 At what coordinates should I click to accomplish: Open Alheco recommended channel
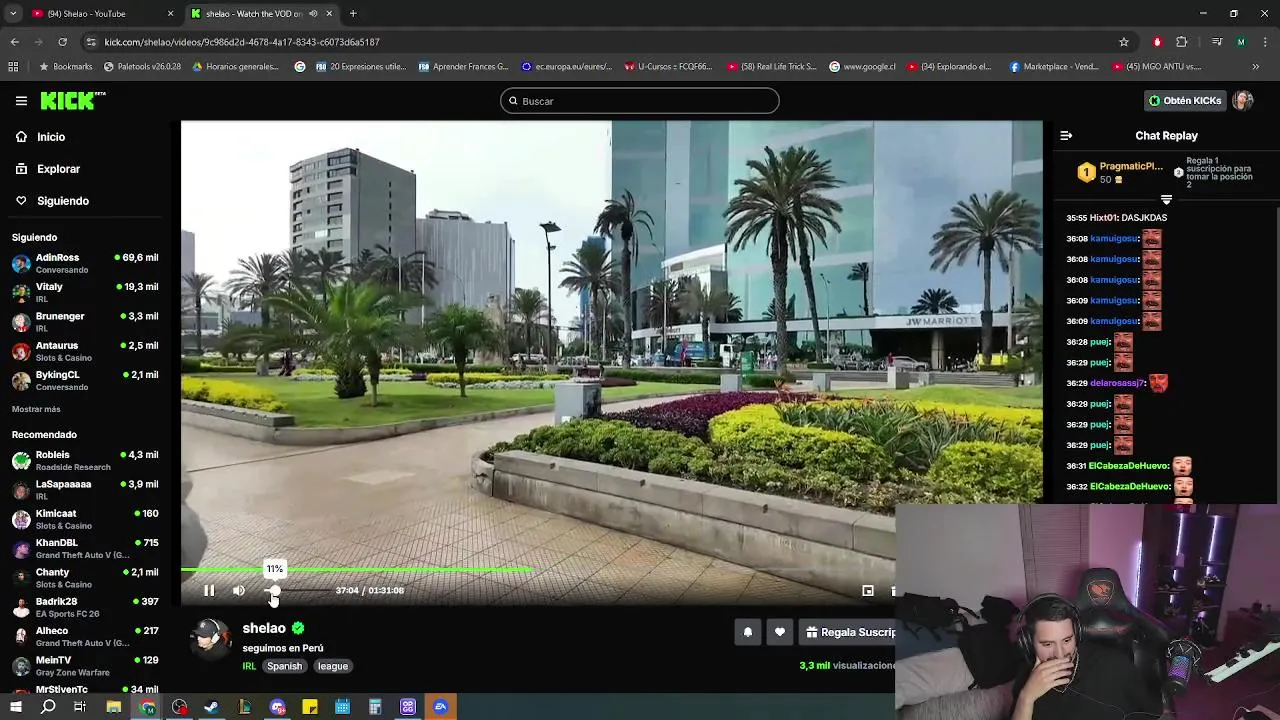tap(85, 636)
